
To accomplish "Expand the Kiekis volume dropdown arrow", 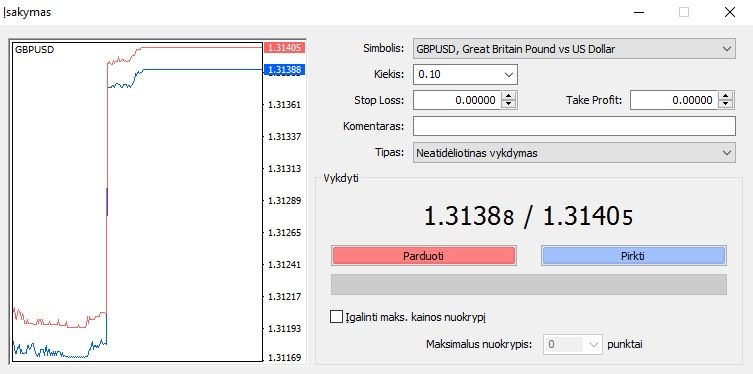I will (509, 74).
